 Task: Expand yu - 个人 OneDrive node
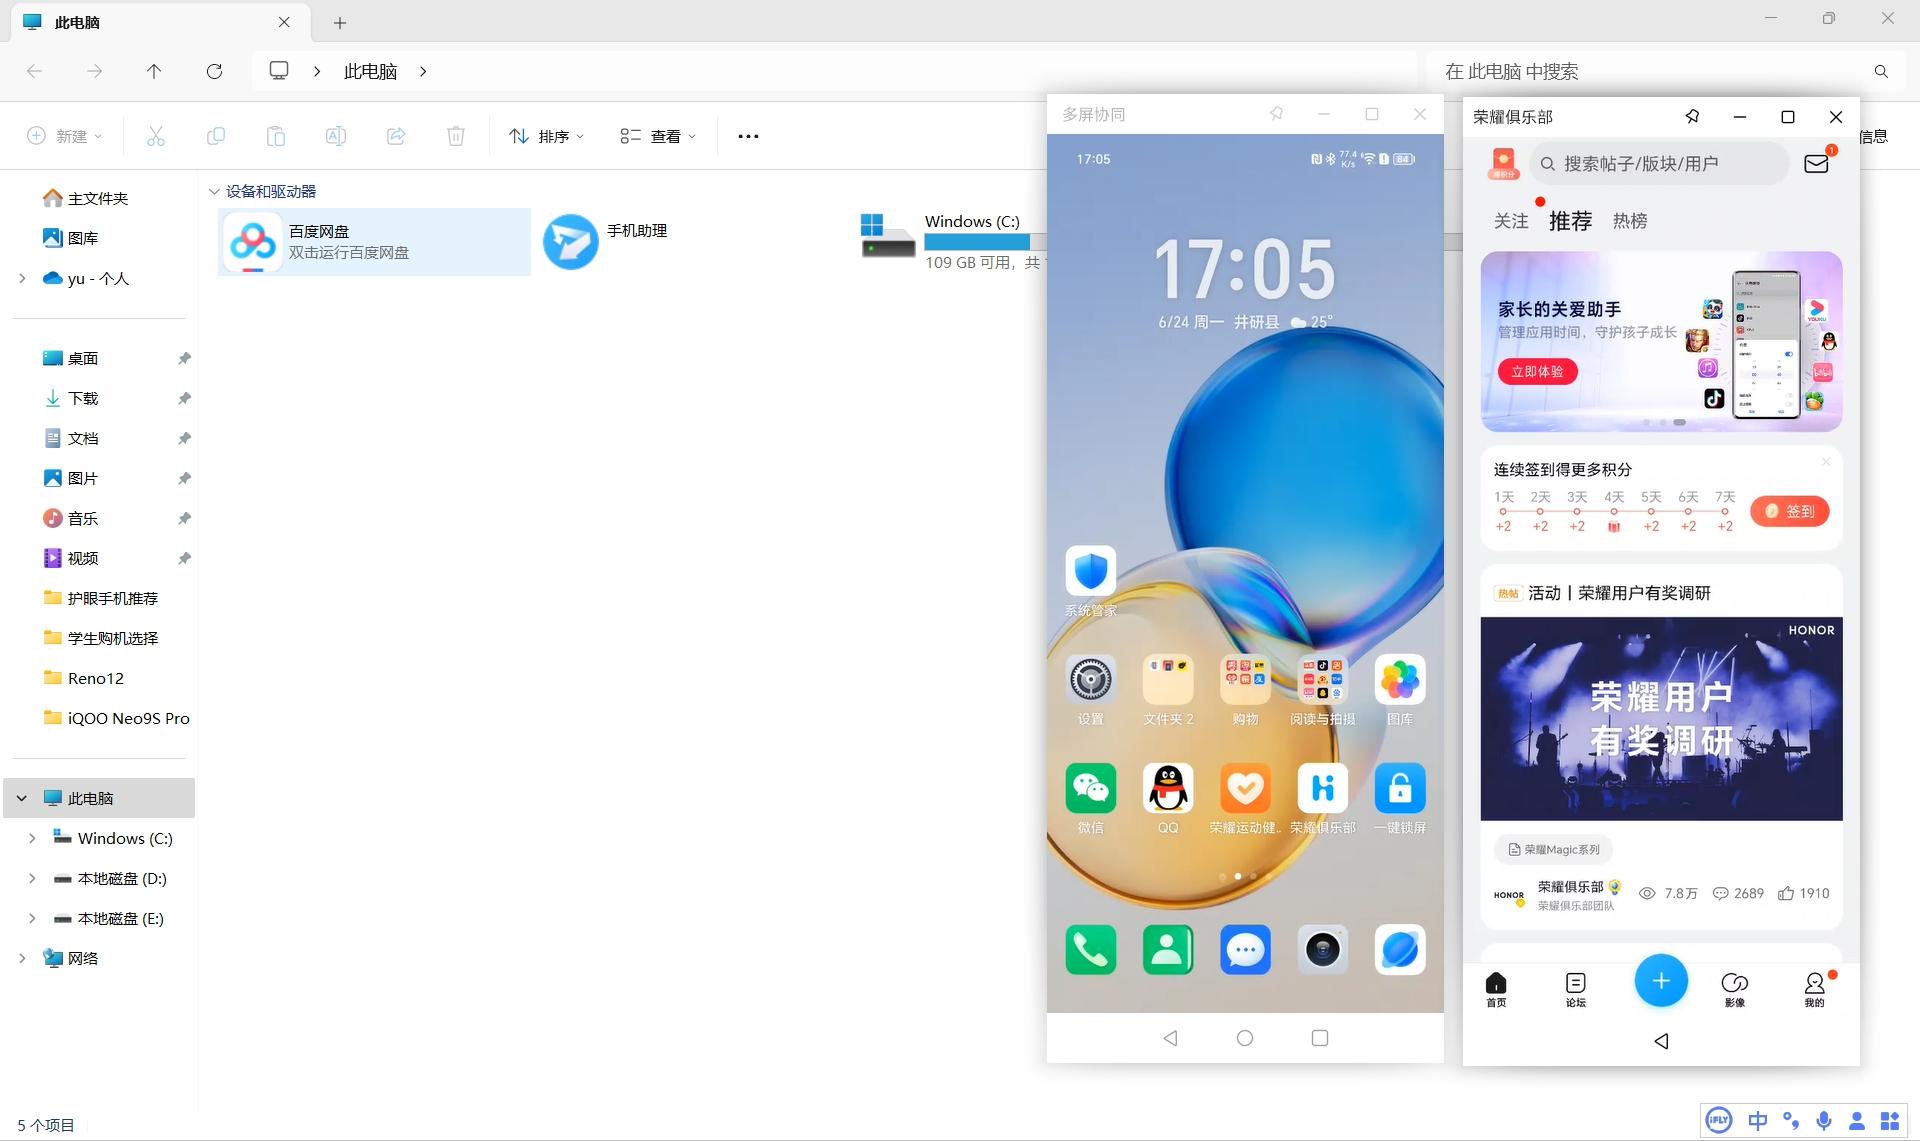22,278
